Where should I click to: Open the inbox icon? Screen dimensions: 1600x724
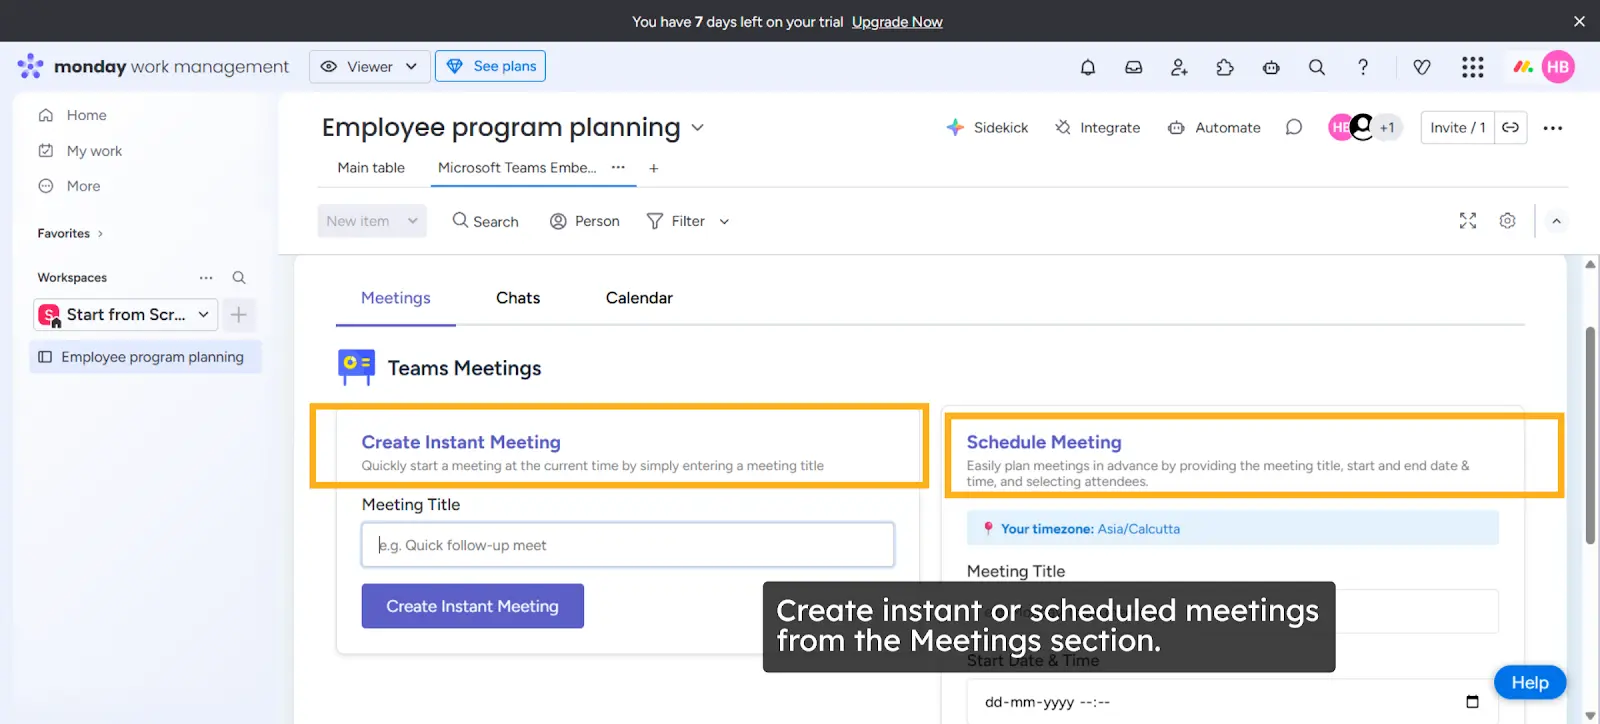[1133, 66]
